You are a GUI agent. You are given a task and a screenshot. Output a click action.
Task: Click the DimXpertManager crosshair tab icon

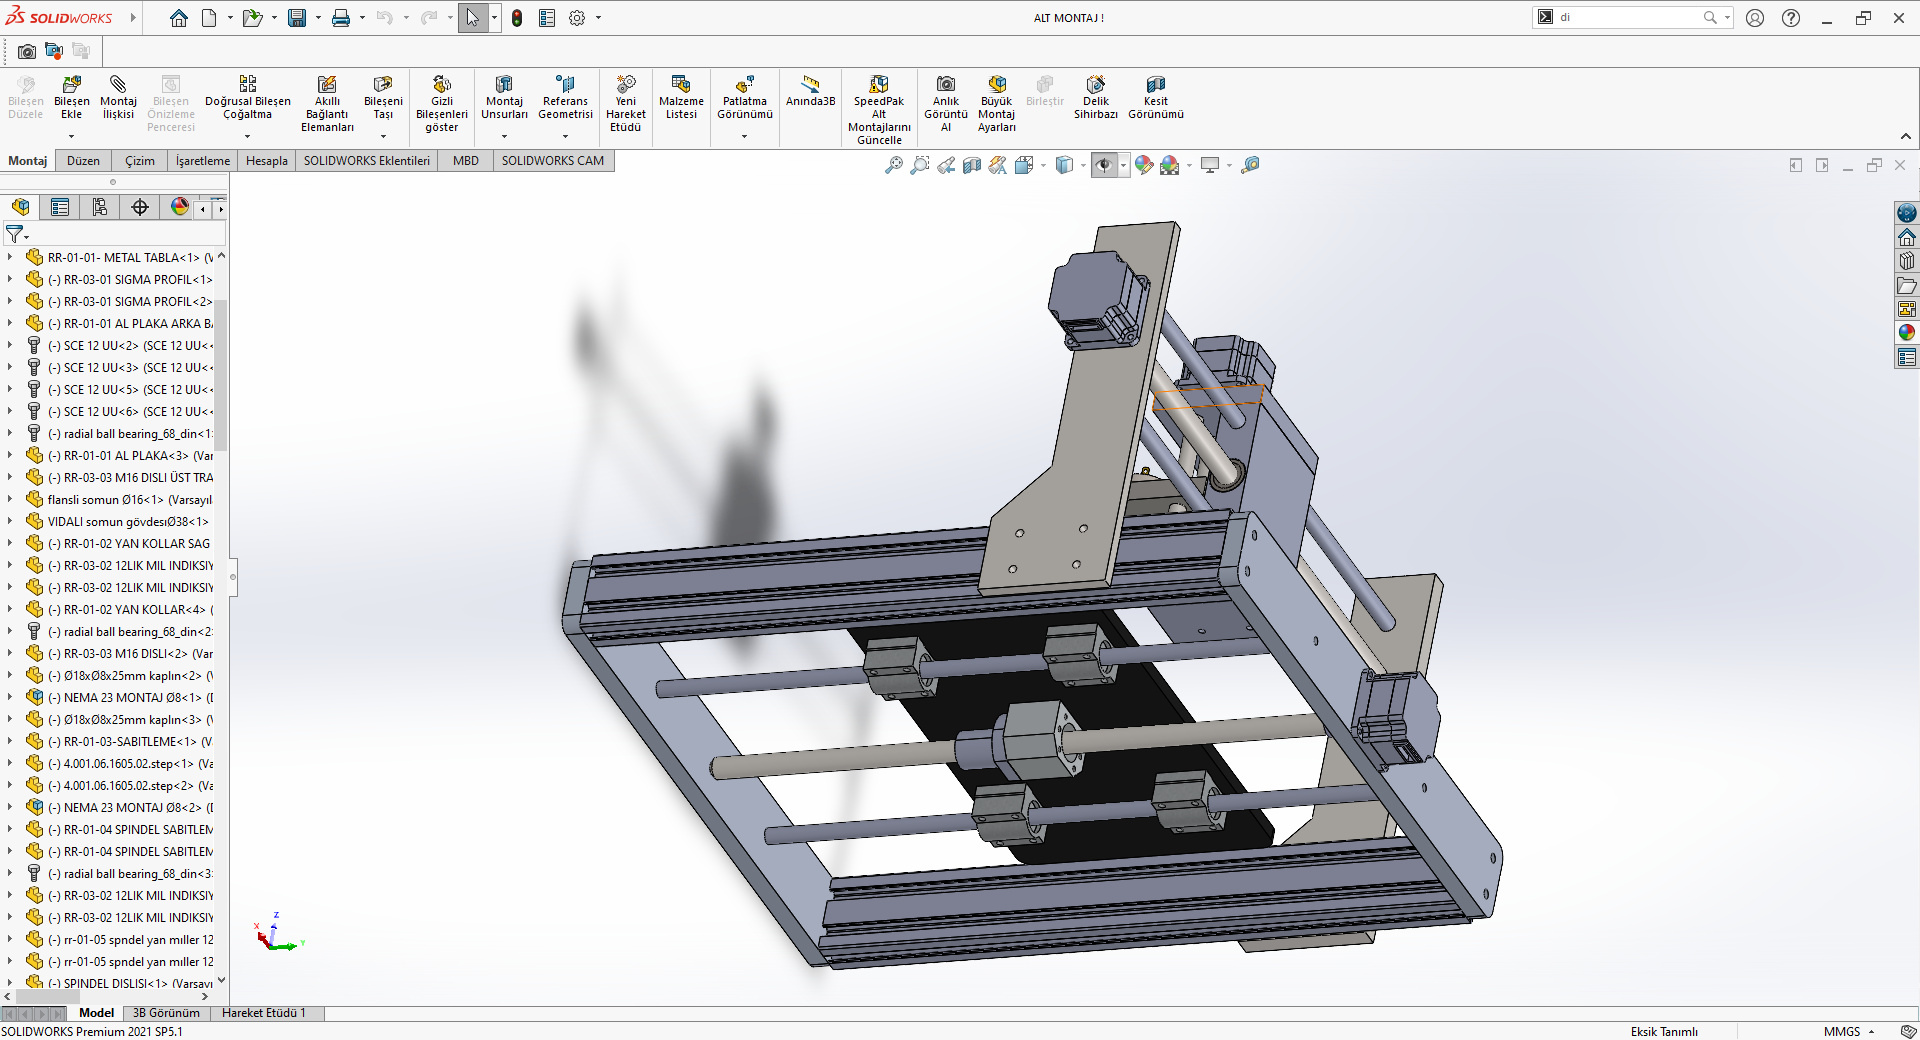point(139,207)
